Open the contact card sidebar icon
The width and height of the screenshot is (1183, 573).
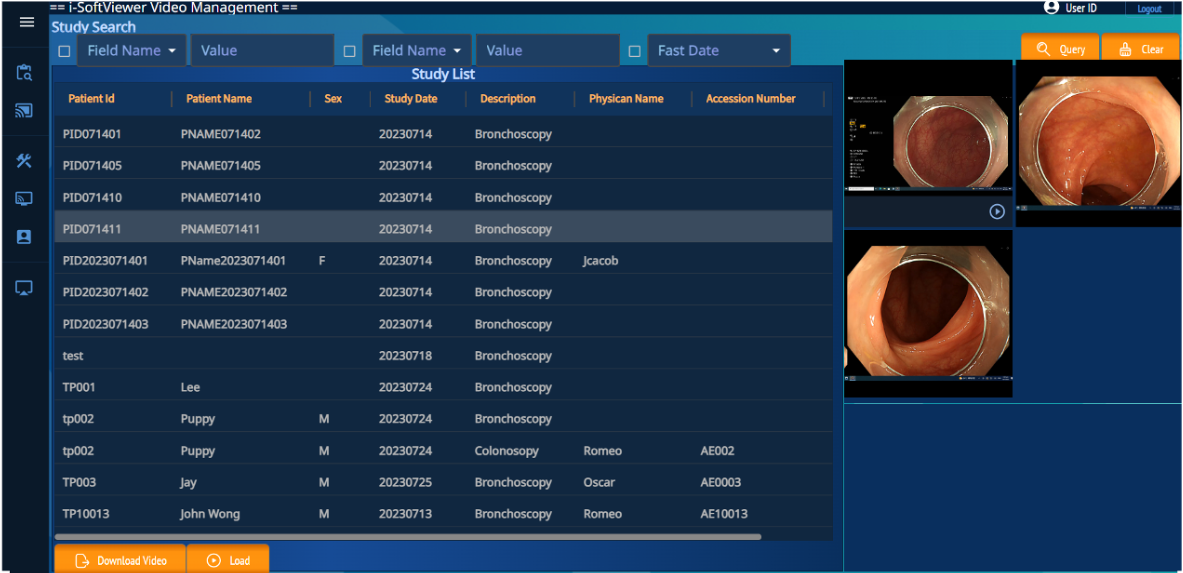pyautogui.click(x=24, y=237)
